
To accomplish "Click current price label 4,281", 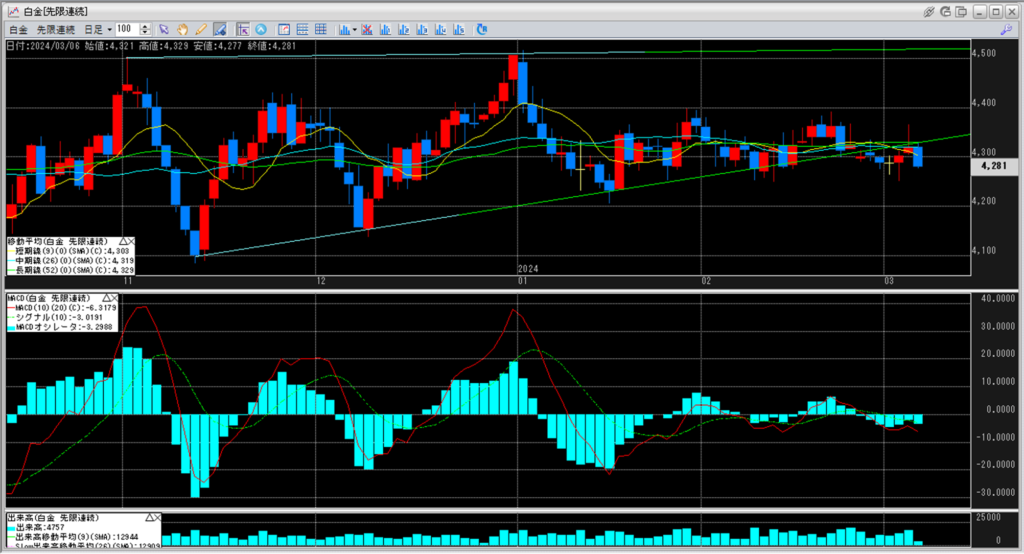I will (994, 166).
